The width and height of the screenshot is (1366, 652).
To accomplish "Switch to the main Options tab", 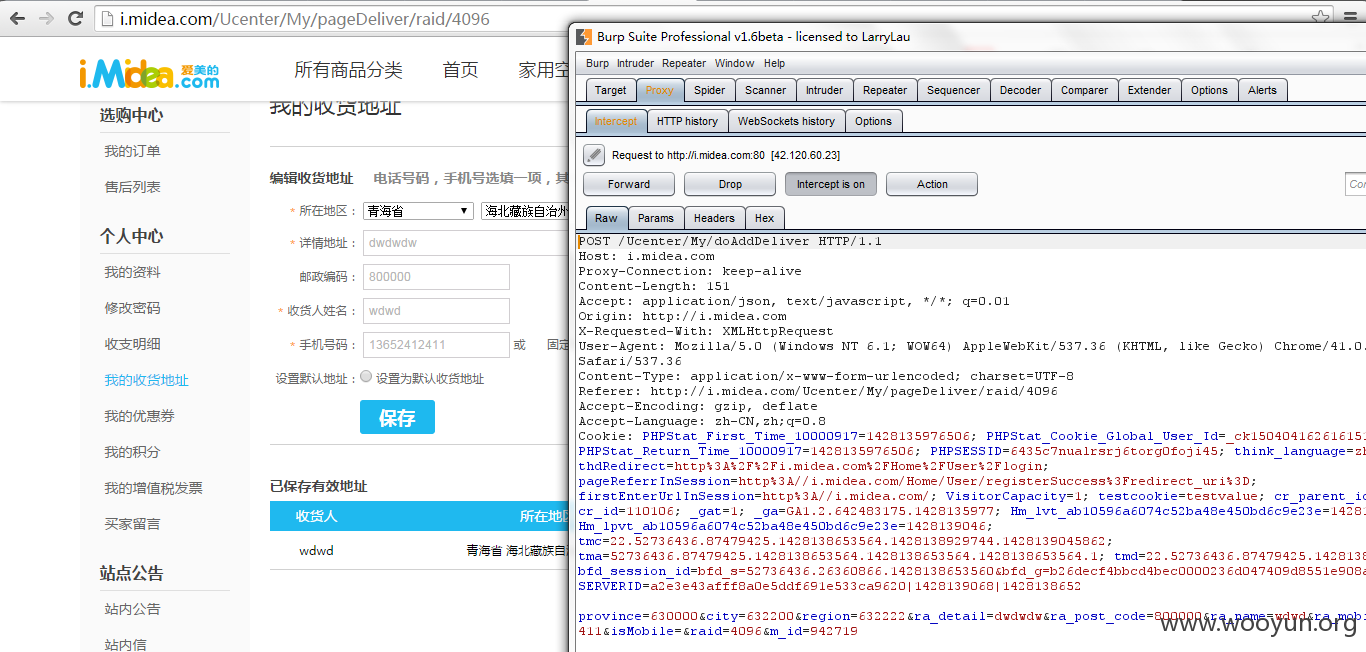I will (x=1209, y=90).
